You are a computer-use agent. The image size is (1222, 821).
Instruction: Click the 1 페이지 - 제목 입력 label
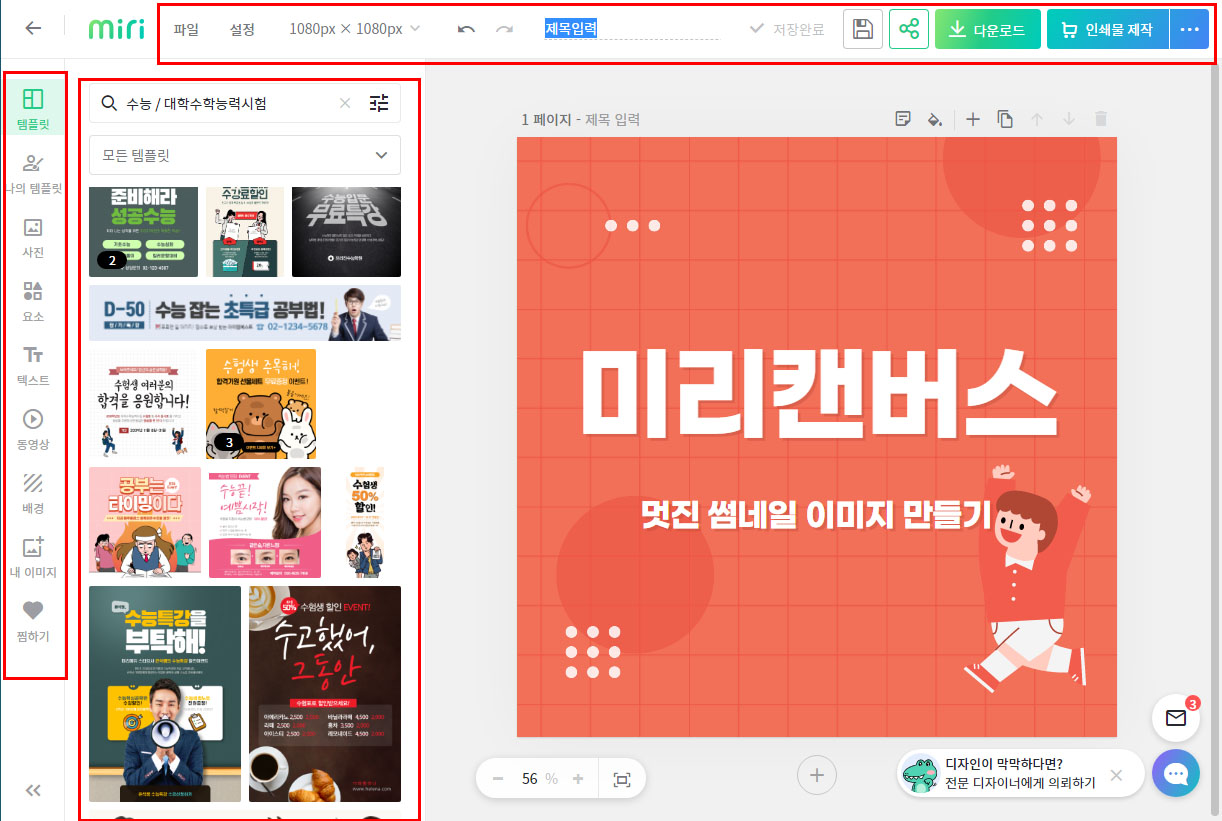pyautogui.click(x=581, y=119)
